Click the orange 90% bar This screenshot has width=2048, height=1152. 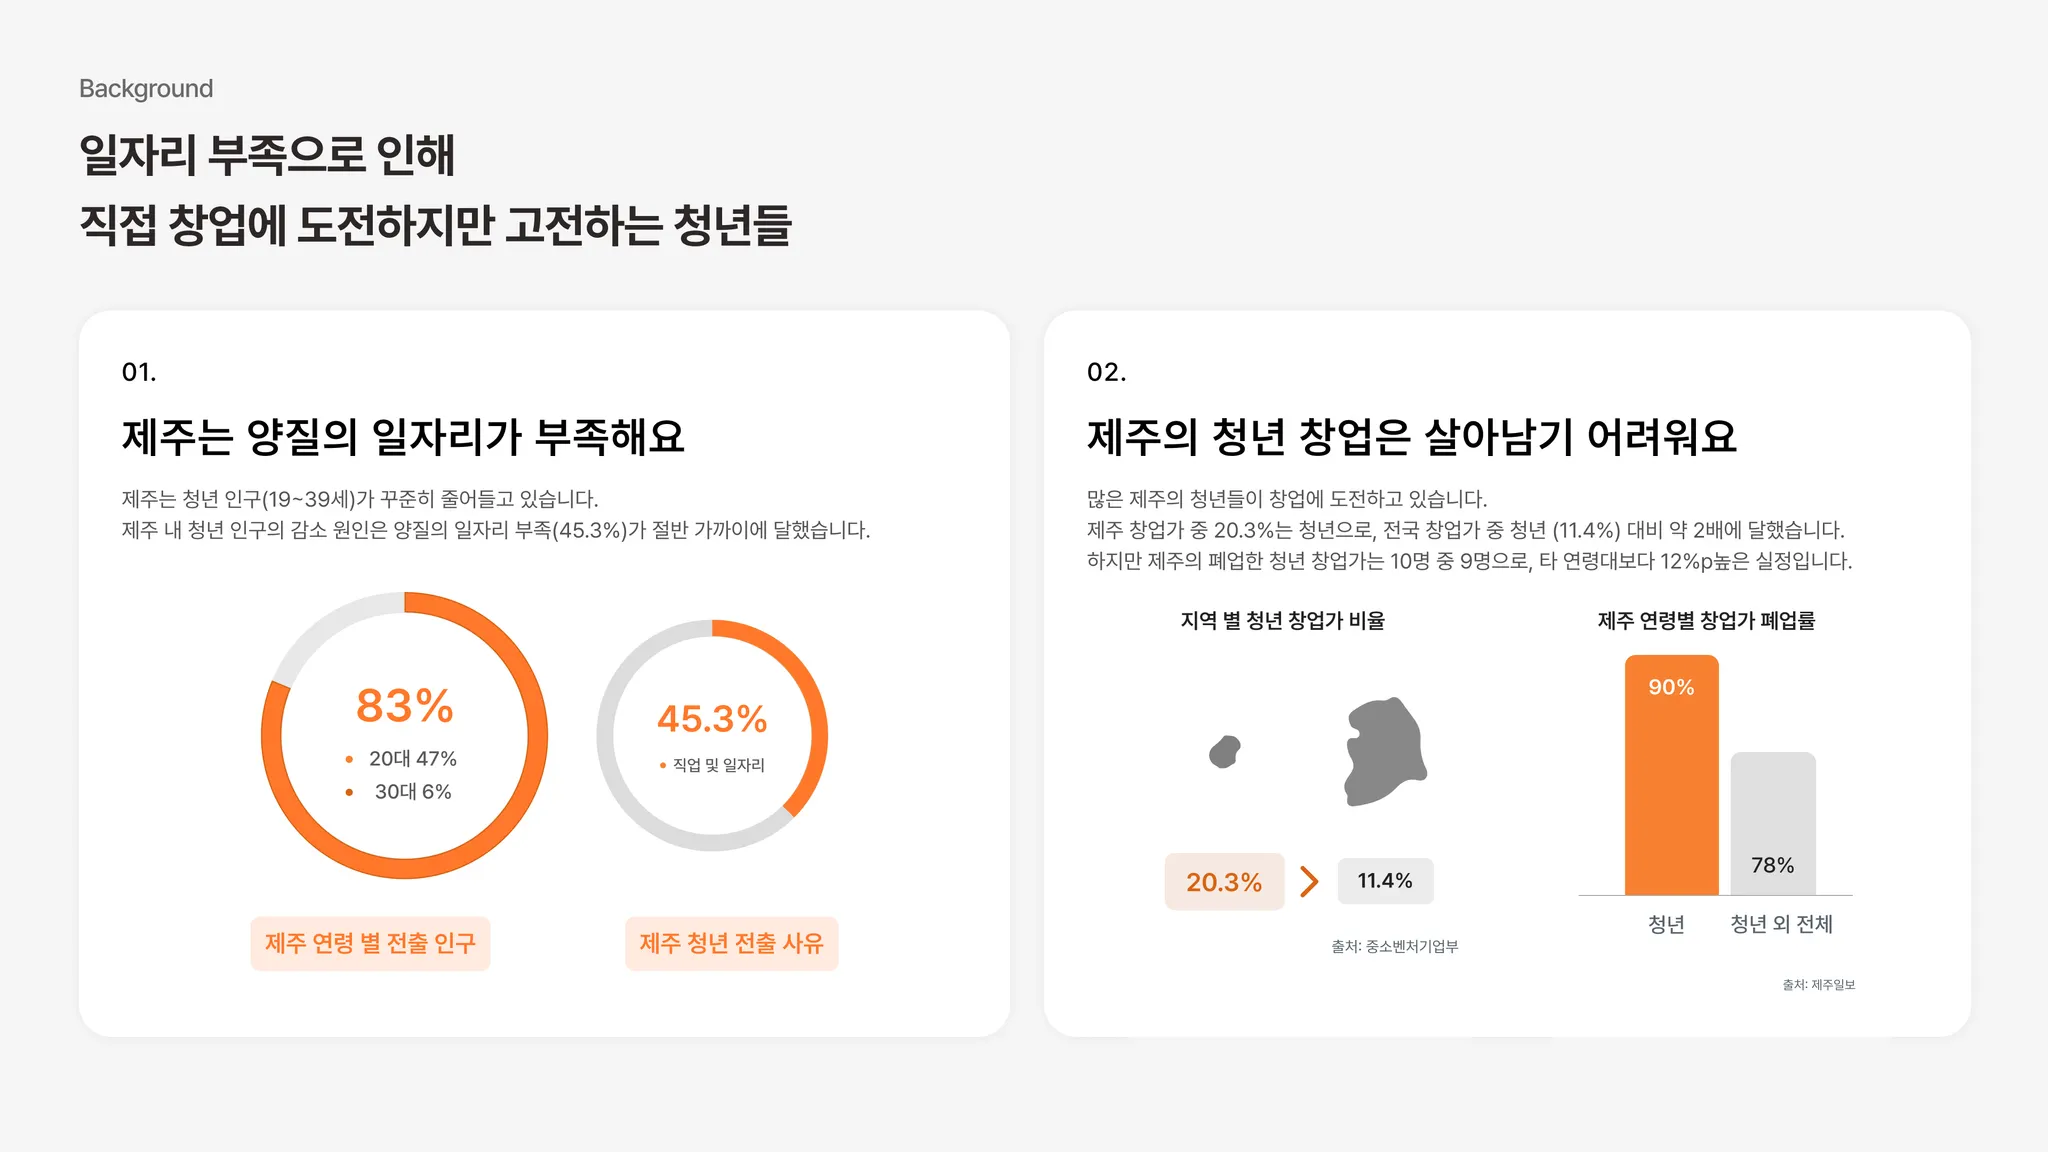click(x=1672, y=775)
